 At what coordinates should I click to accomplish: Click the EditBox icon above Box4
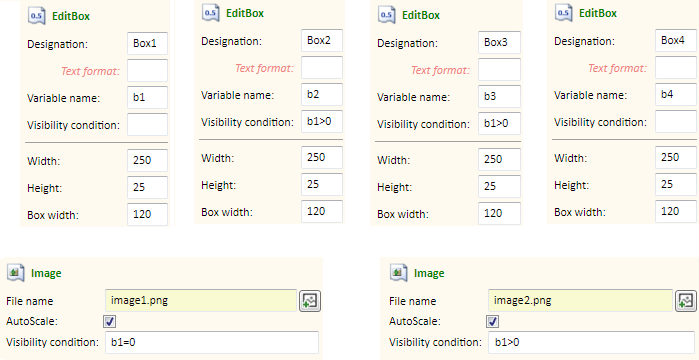pos(563,12)
